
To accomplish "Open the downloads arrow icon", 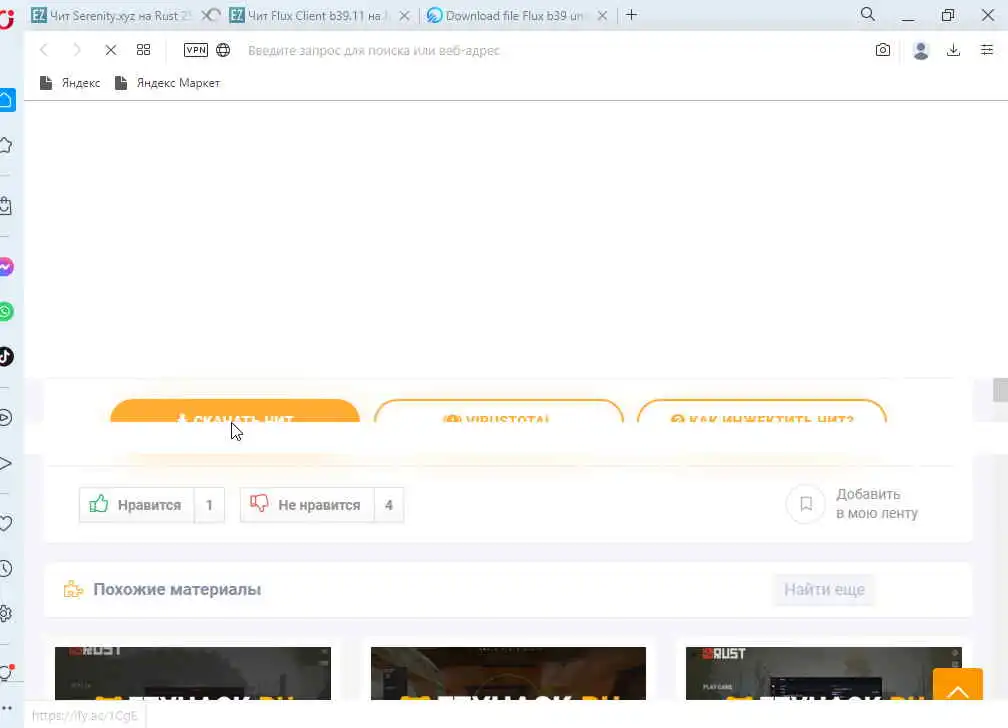I will [953, 50].
